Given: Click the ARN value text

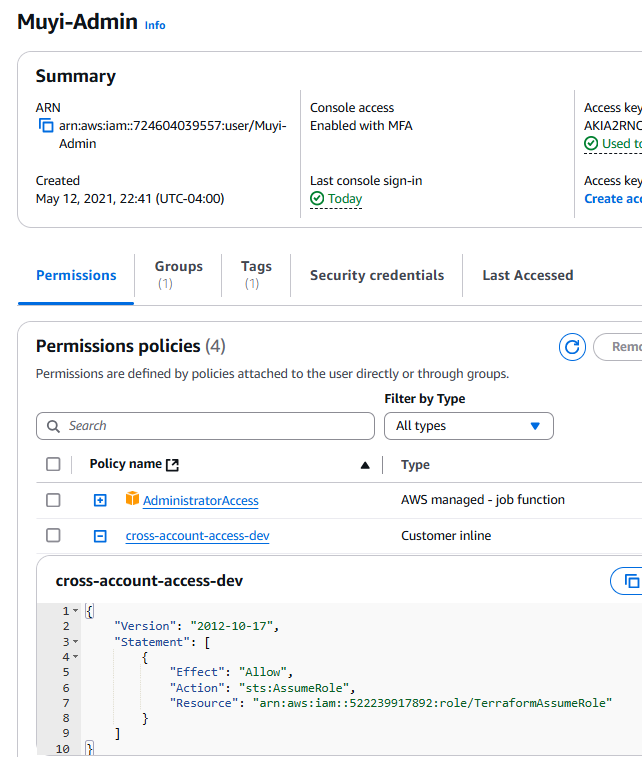Looking at the screenshot, I should point(173,135).
